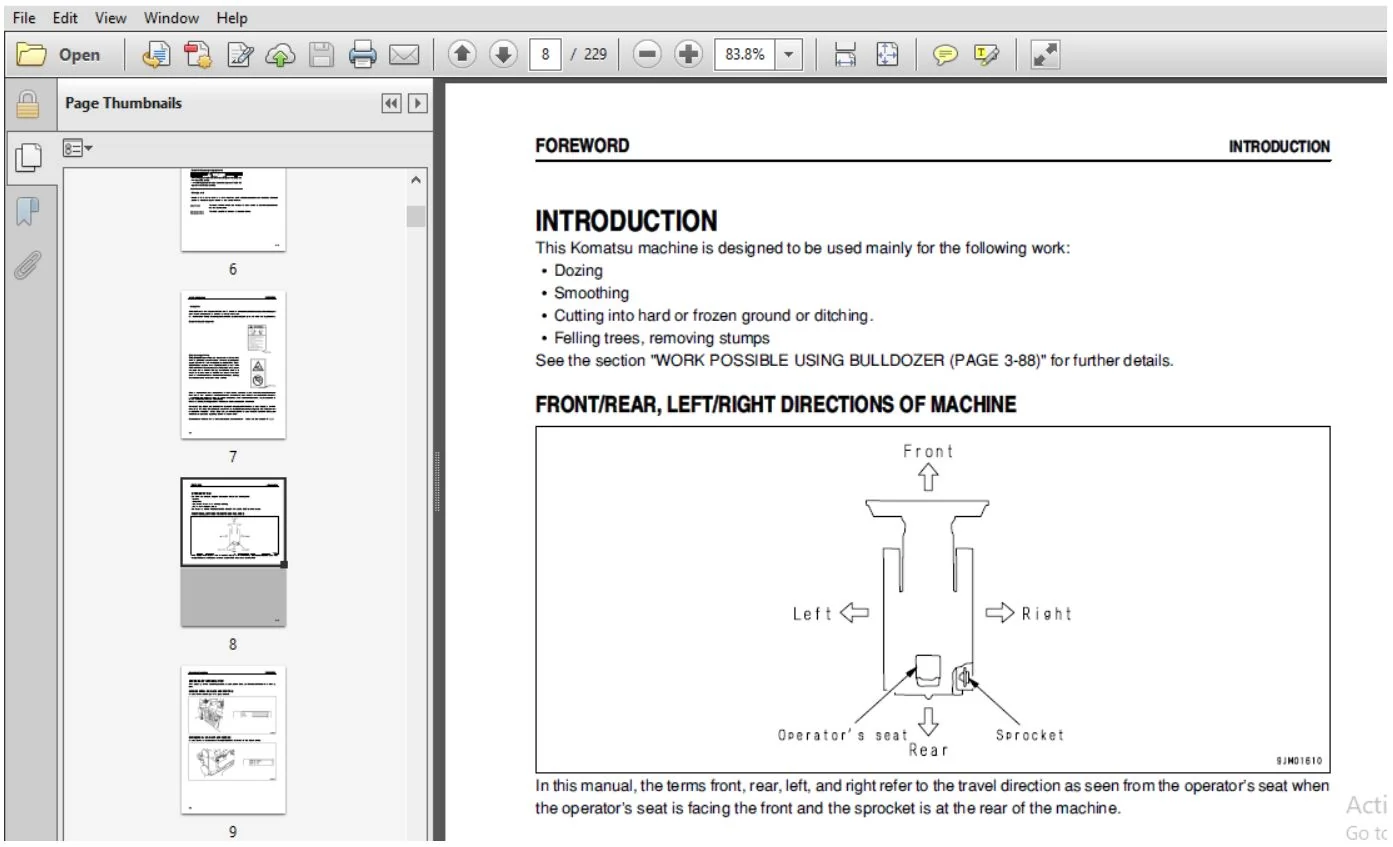
Task: Go to next page with down arrow
Action: 503,55
